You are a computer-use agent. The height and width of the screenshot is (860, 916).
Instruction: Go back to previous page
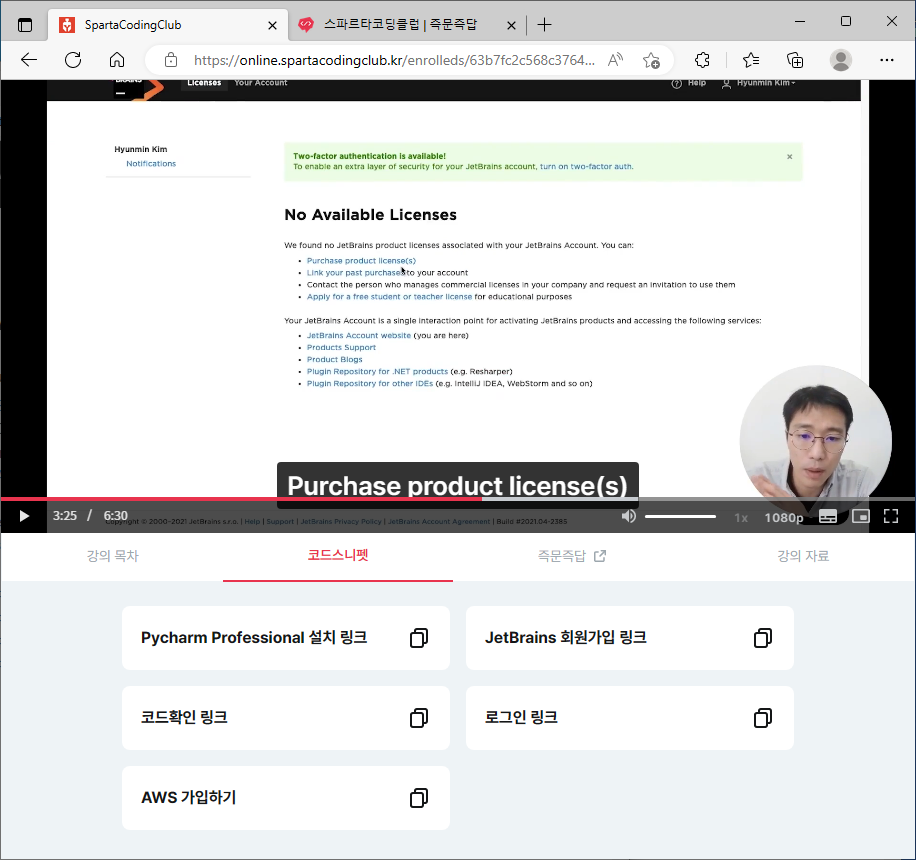[29, 60]
